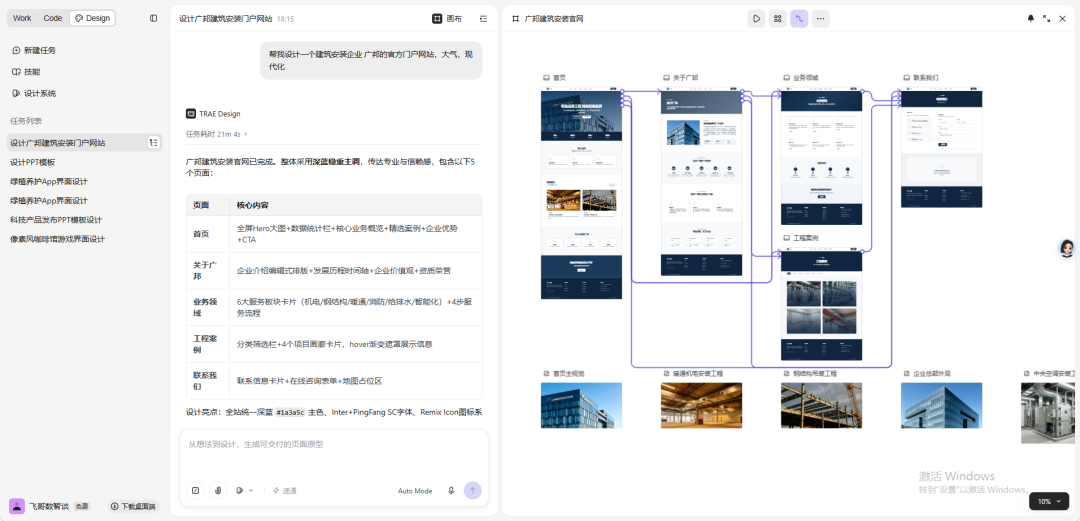
Task: Select the 关于广邦 page frame label
Action: (681, 78)
